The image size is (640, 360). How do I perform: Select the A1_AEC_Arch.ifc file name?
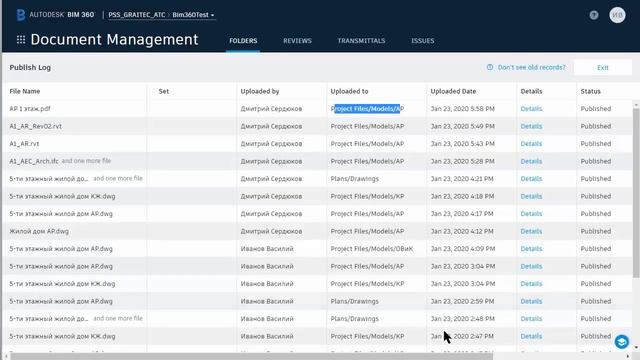click(34, 162)
